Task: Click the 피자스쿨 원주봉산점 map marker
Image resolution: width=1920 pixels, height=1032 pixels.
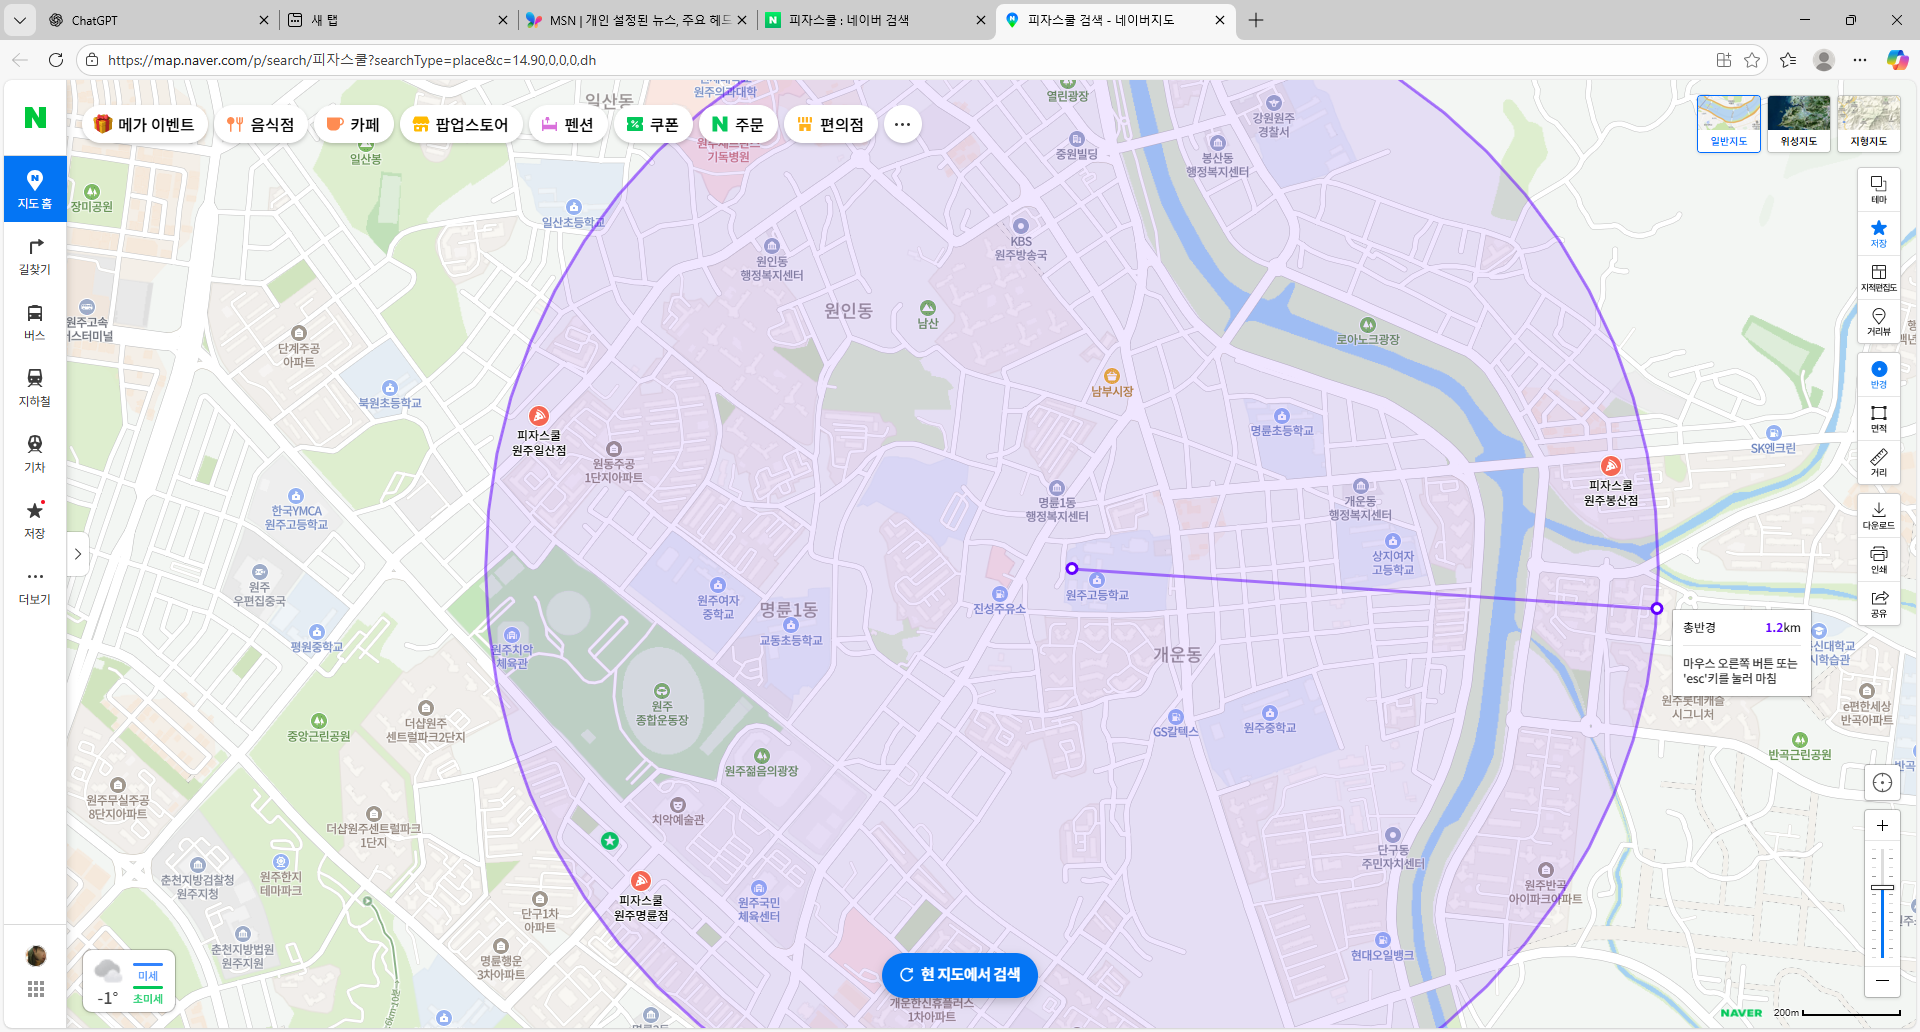Action: coord(1611,466)
